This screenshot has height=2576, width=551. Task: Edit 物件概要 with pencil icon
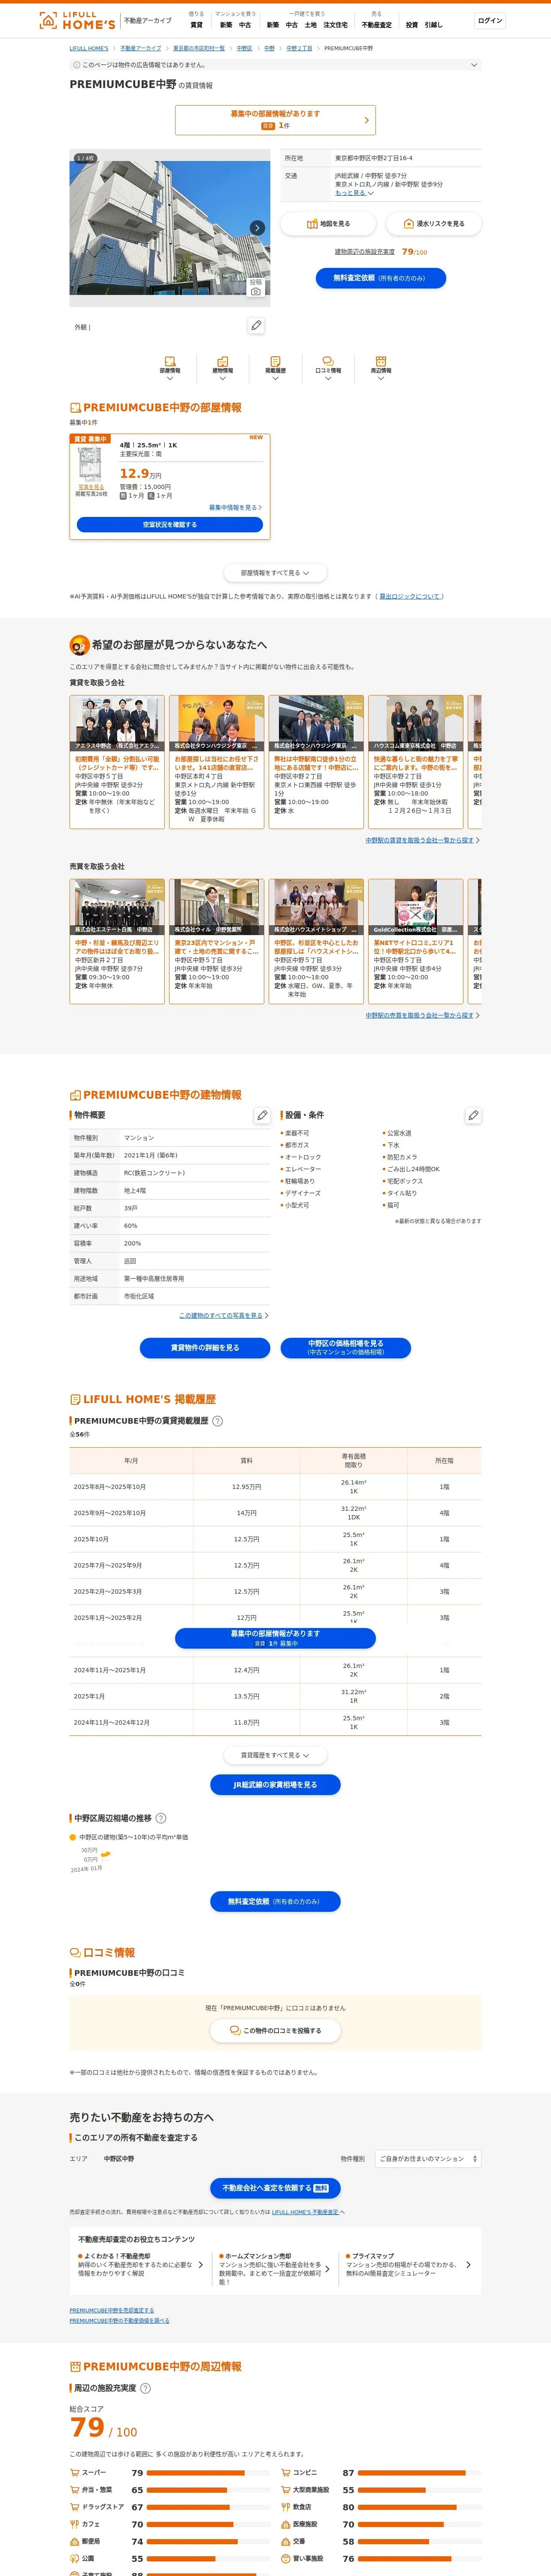pyautogui.click(x=262, y=1115)
